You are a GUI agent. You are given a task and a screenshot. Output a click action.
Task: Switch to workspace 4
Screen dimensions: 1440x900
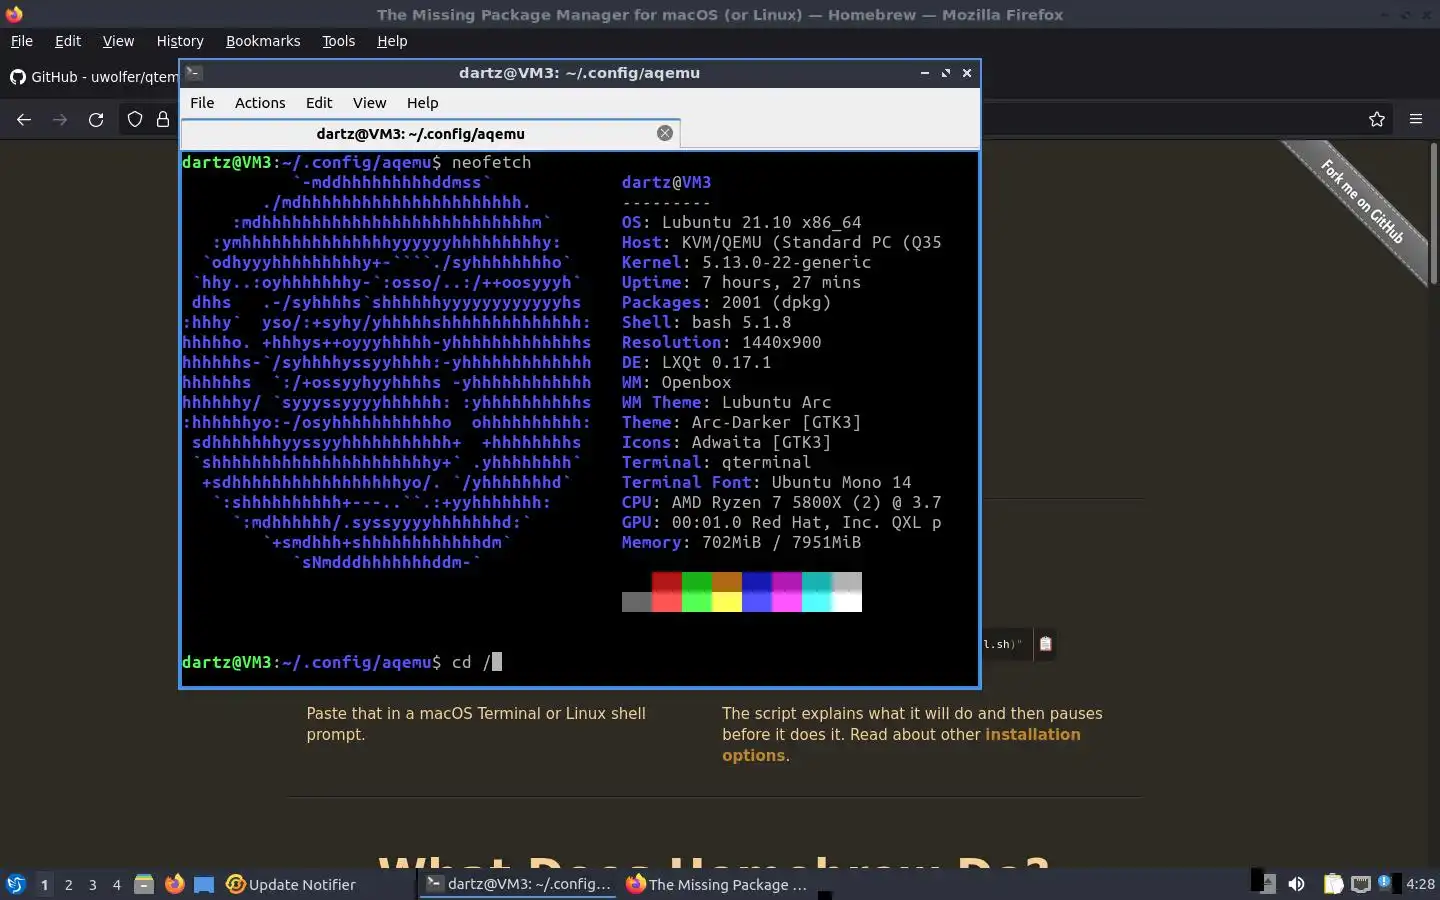click(117, 884)
